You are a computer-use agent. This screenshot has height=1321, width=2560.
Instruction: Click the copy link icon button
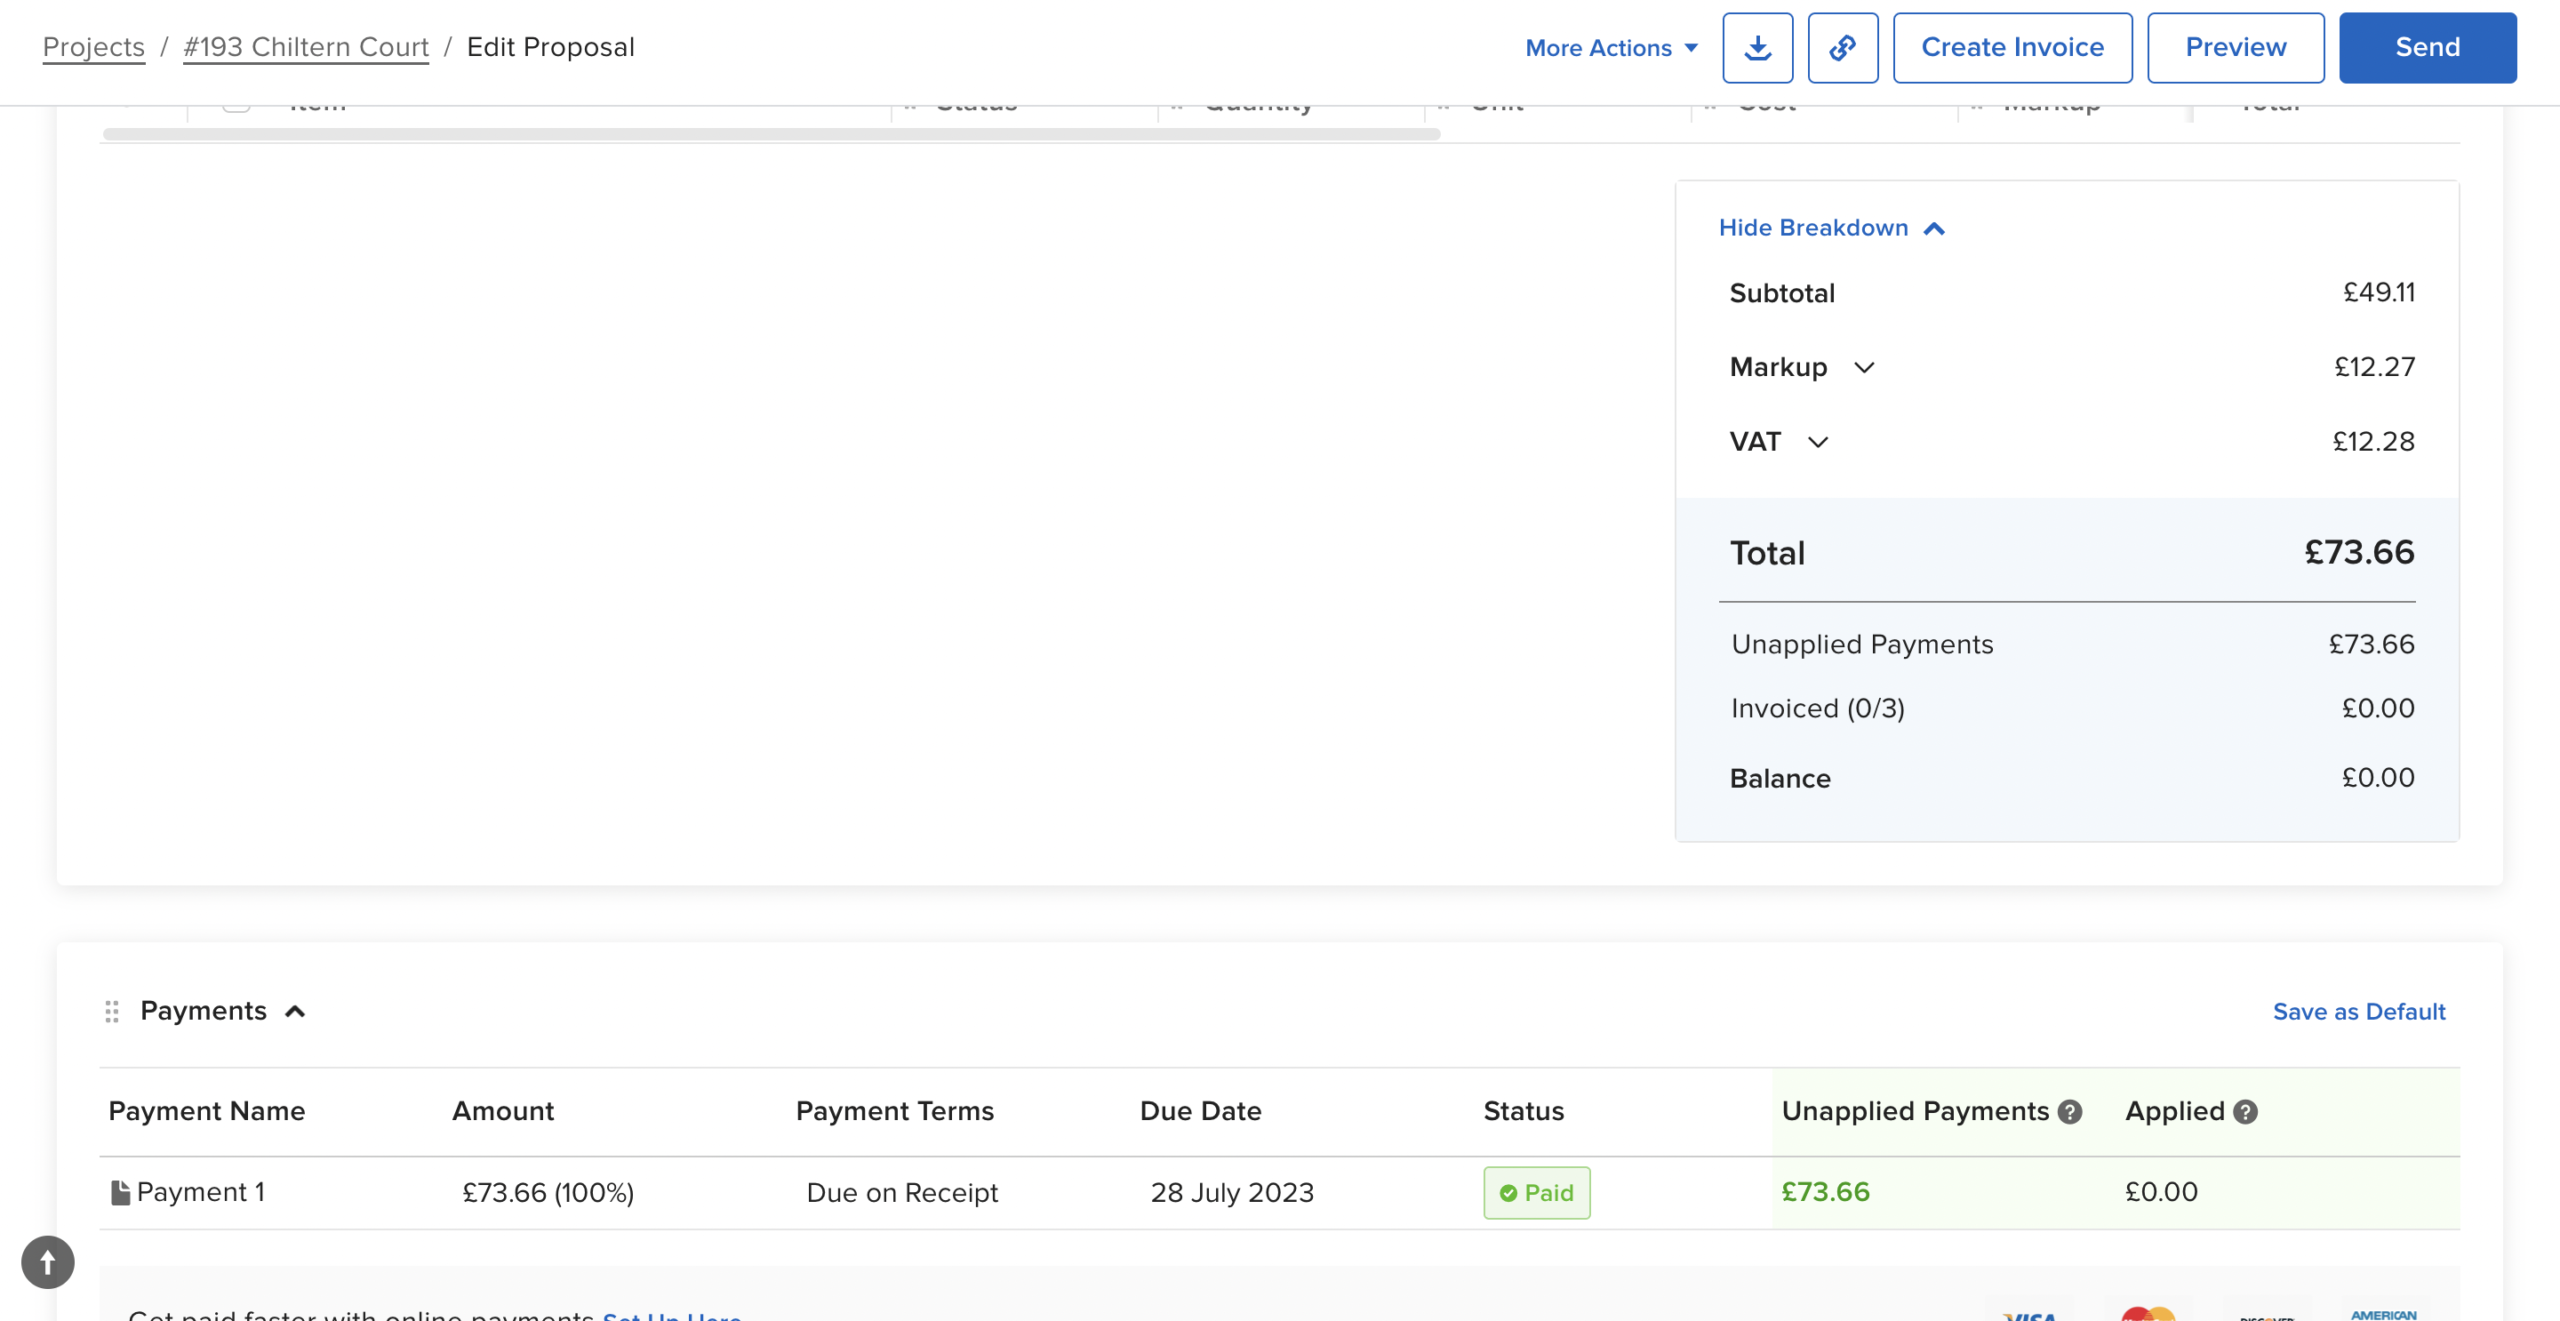[x=1842, y=48]
